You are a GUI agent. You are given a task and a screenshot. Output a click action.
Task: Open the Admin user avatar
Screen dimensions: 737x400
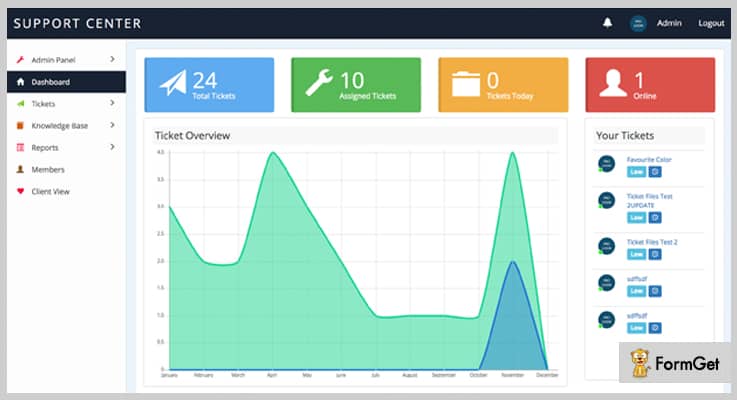click(x=638, y=23)
